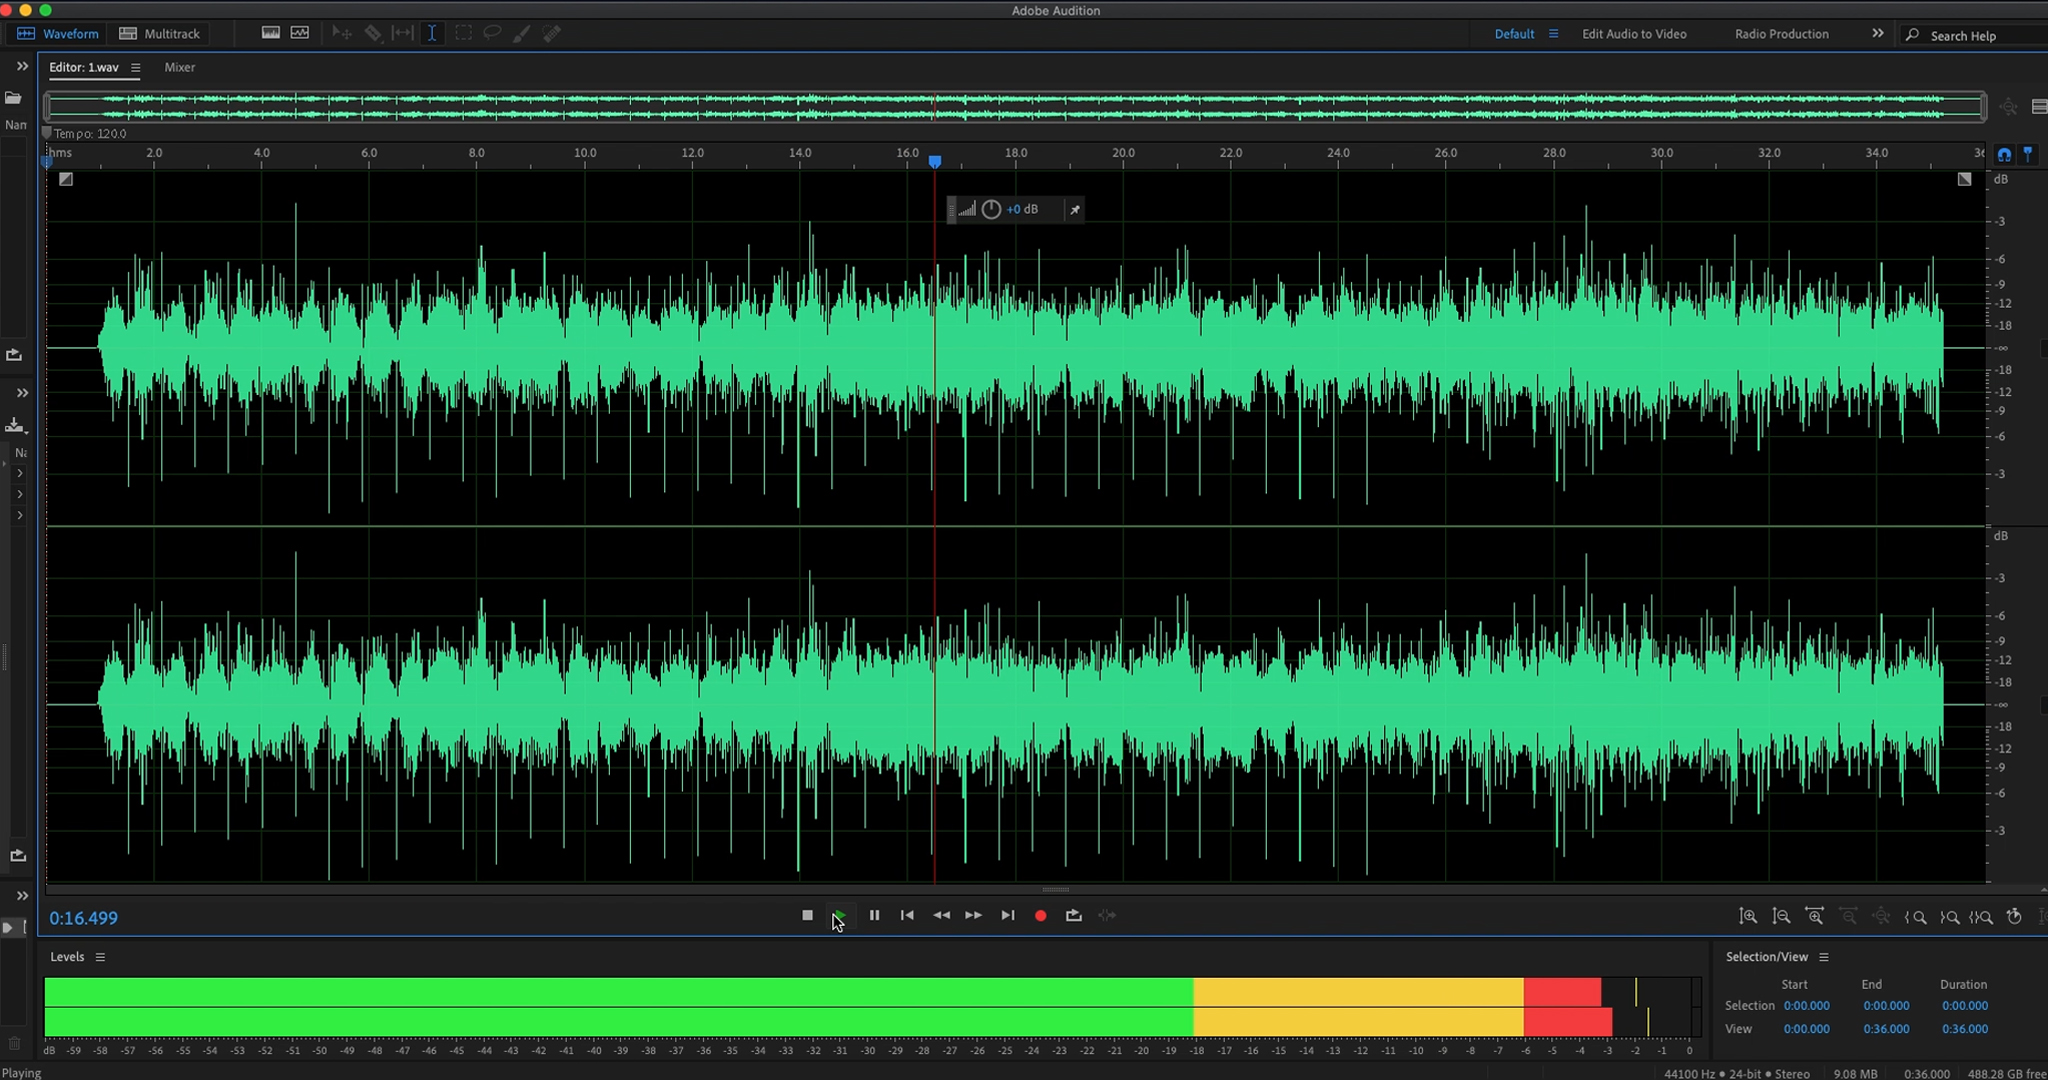Toggle snapping magnet in timeline

[2004, 154]
